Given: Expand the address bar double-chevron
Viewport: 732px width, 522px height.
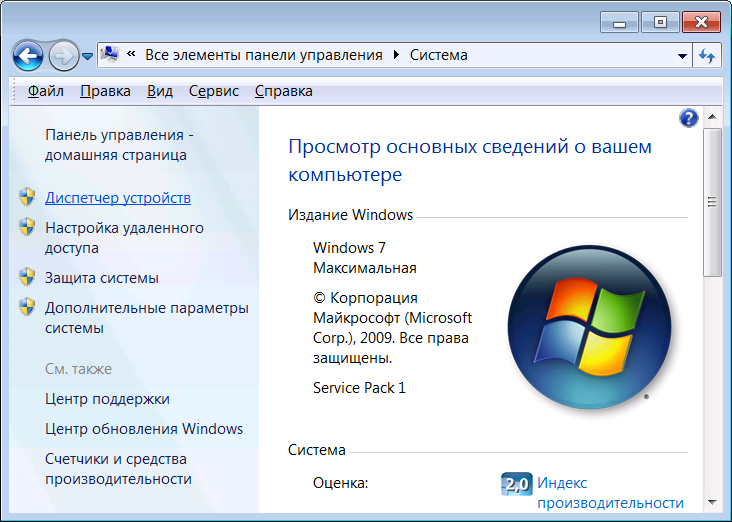Looking at the screenshot, I should (x=131, y=54).
